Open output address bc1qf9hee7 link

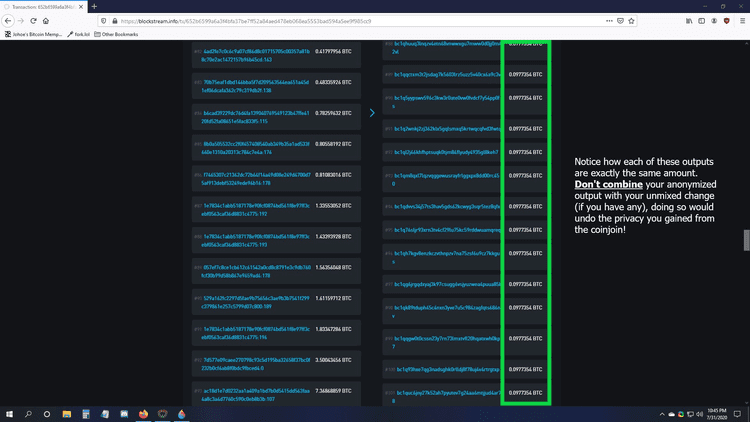point(448,369)
